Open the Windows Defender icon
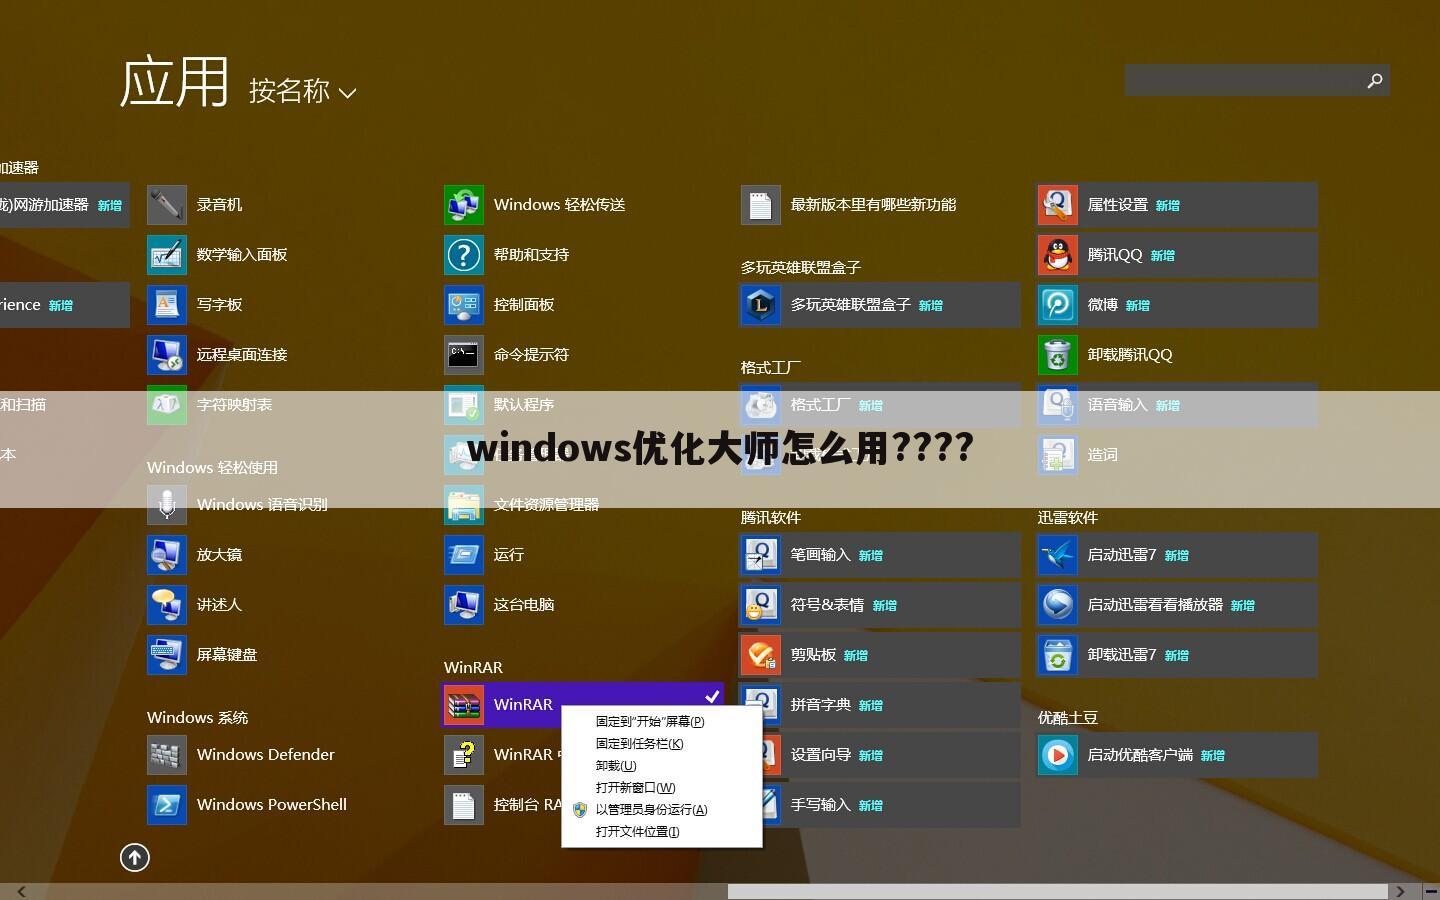Screen dimensions: 1440x900 click(166, 755)
